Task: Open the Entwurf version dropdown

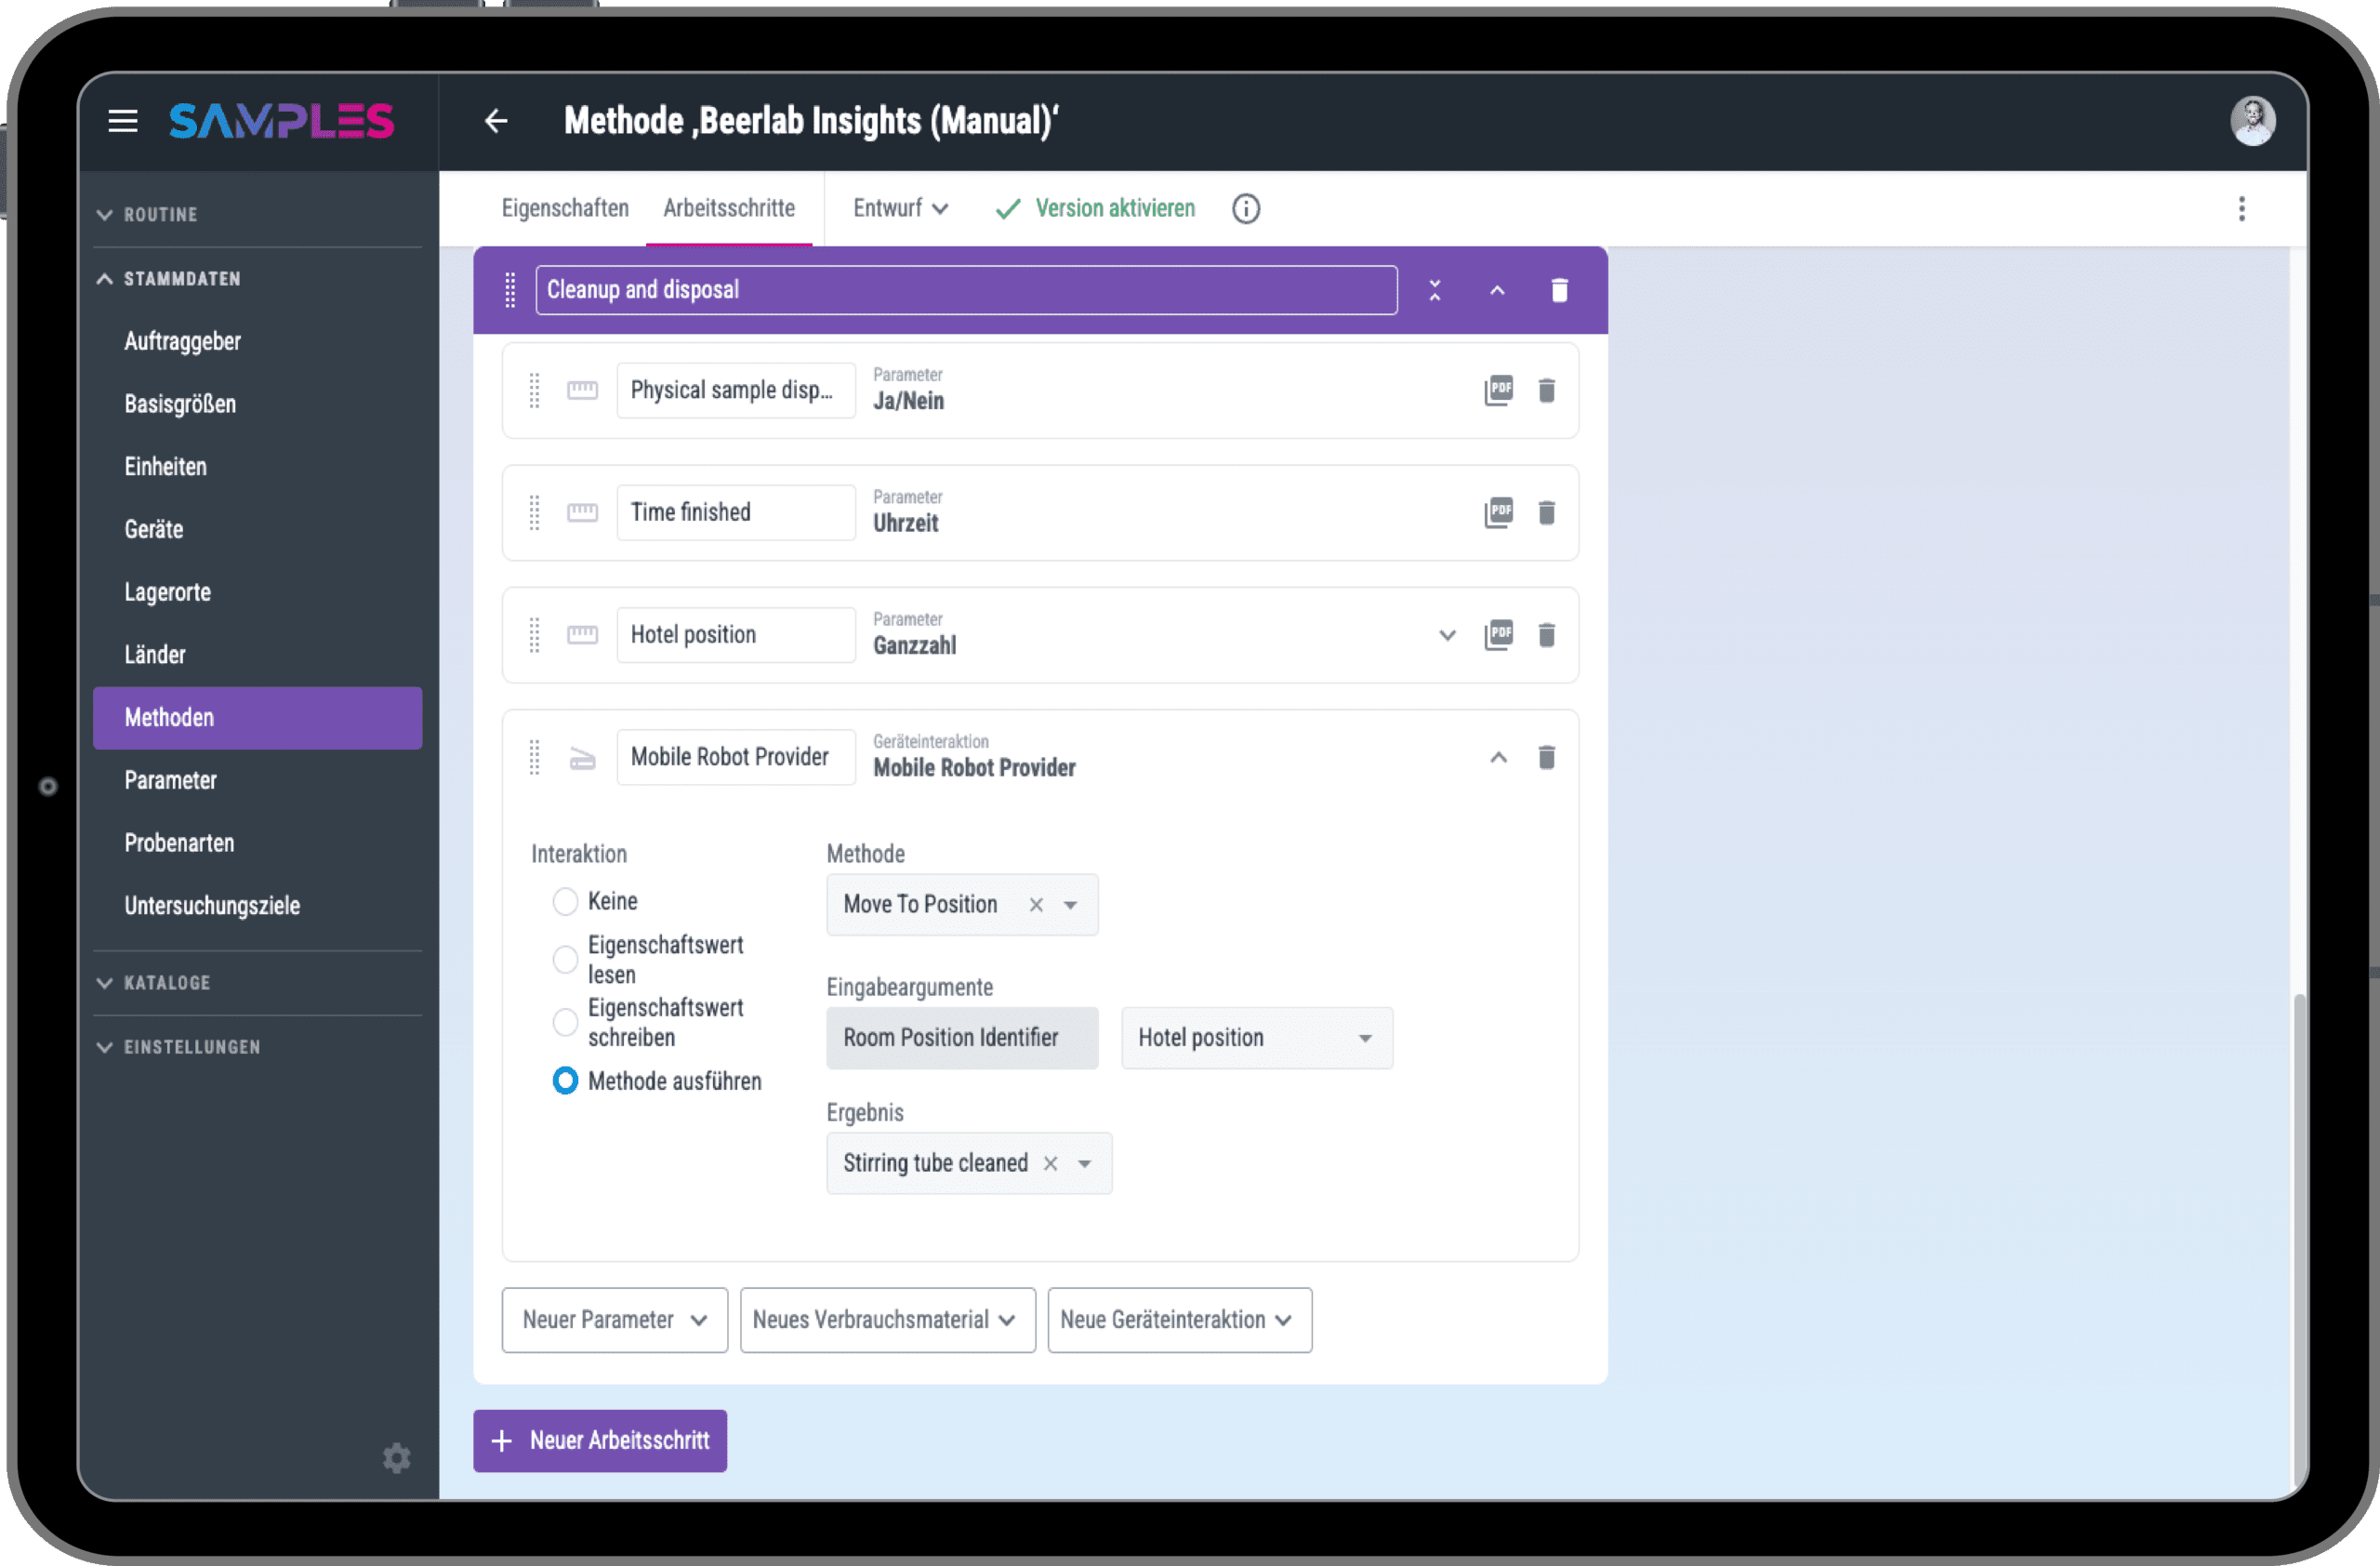Action: point(900,208)
